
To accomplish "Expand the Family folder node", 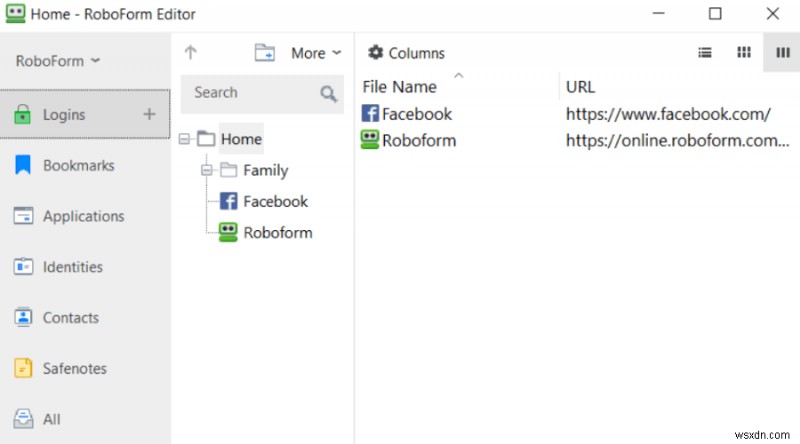I will (207, 170).
